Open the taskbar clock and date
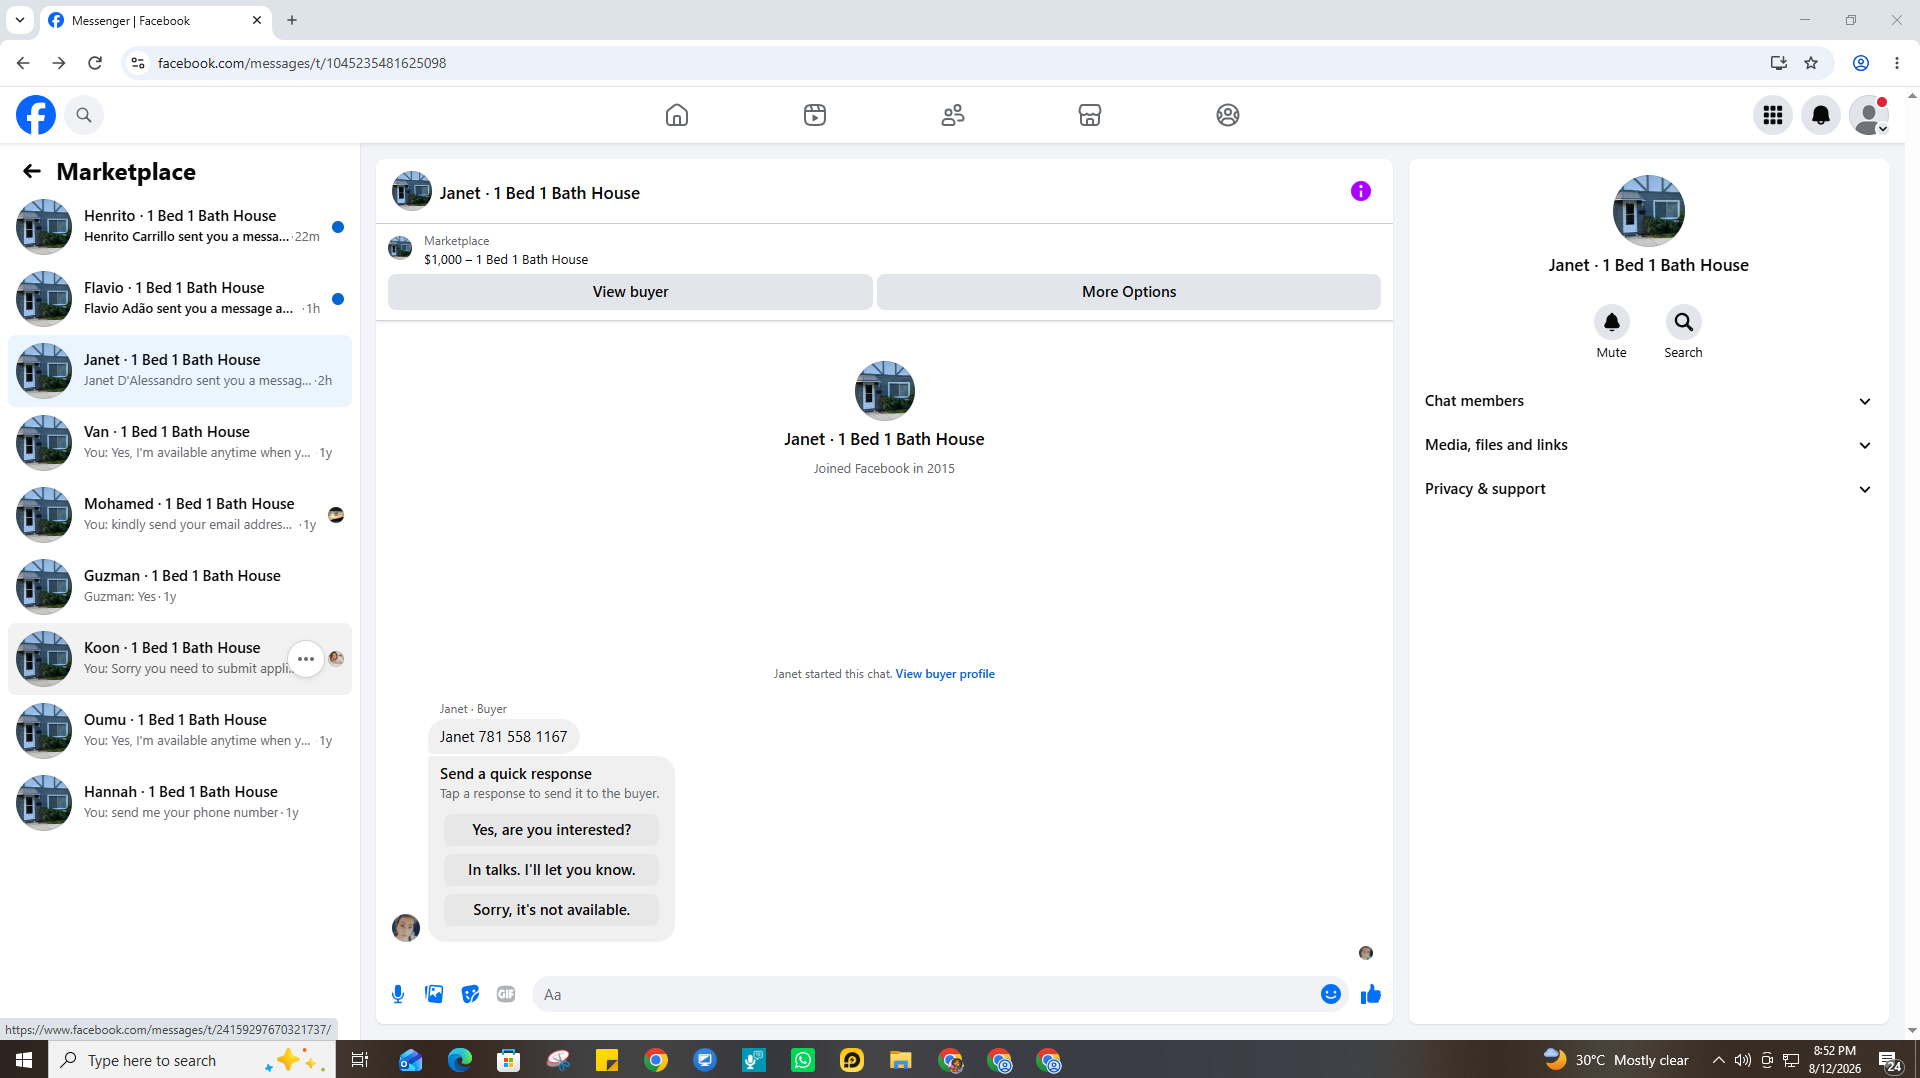 (1835, 1060)
